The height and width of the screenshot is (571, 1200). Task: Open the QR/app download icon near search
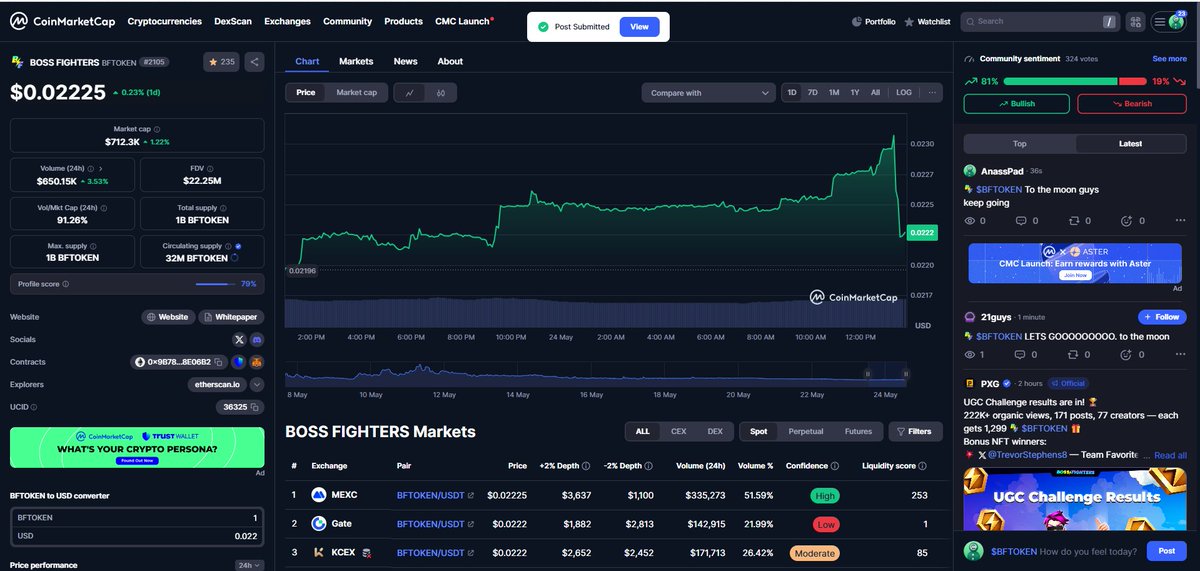(x=1135, y=21)
